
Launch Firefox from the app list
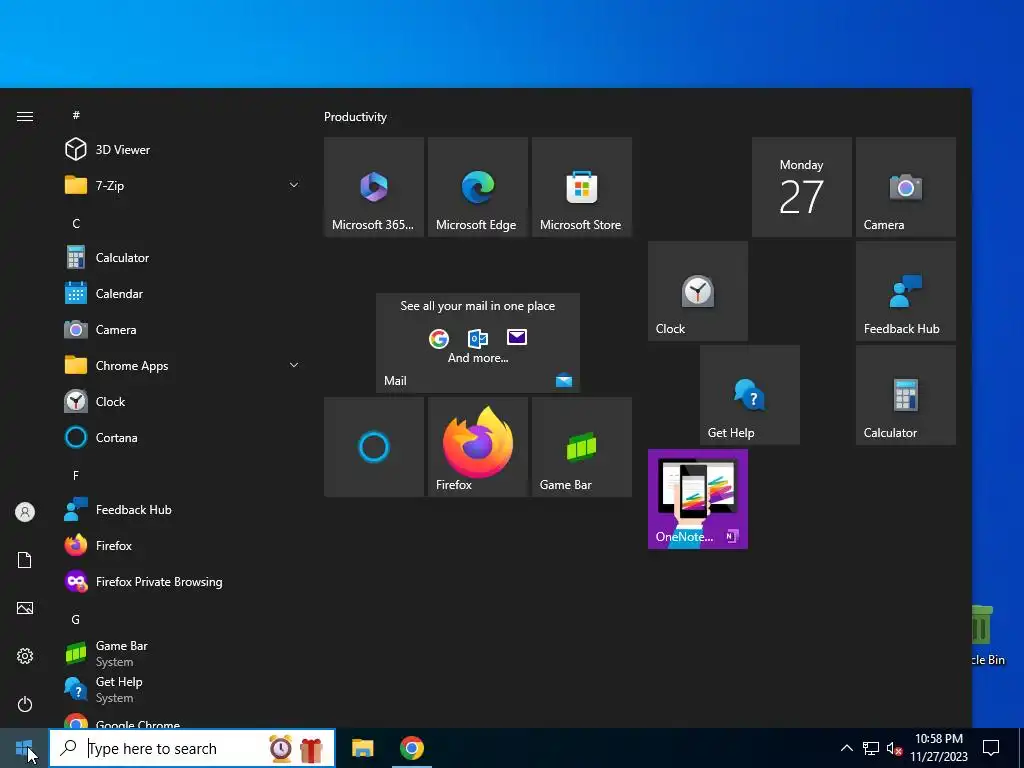[x=183, y=546]
